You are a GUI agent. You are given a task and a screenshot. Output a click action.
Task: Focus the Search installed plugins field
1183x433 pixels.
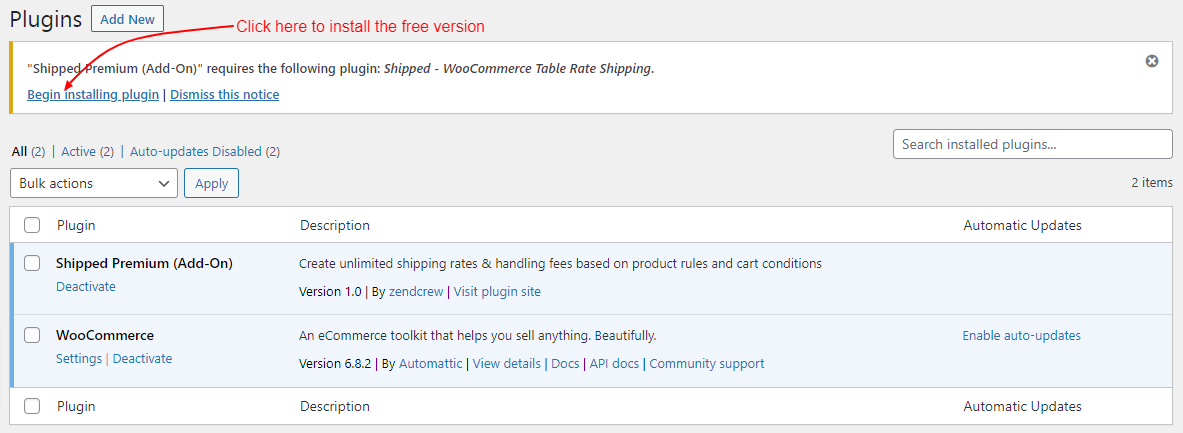(x=1032, y=144)
